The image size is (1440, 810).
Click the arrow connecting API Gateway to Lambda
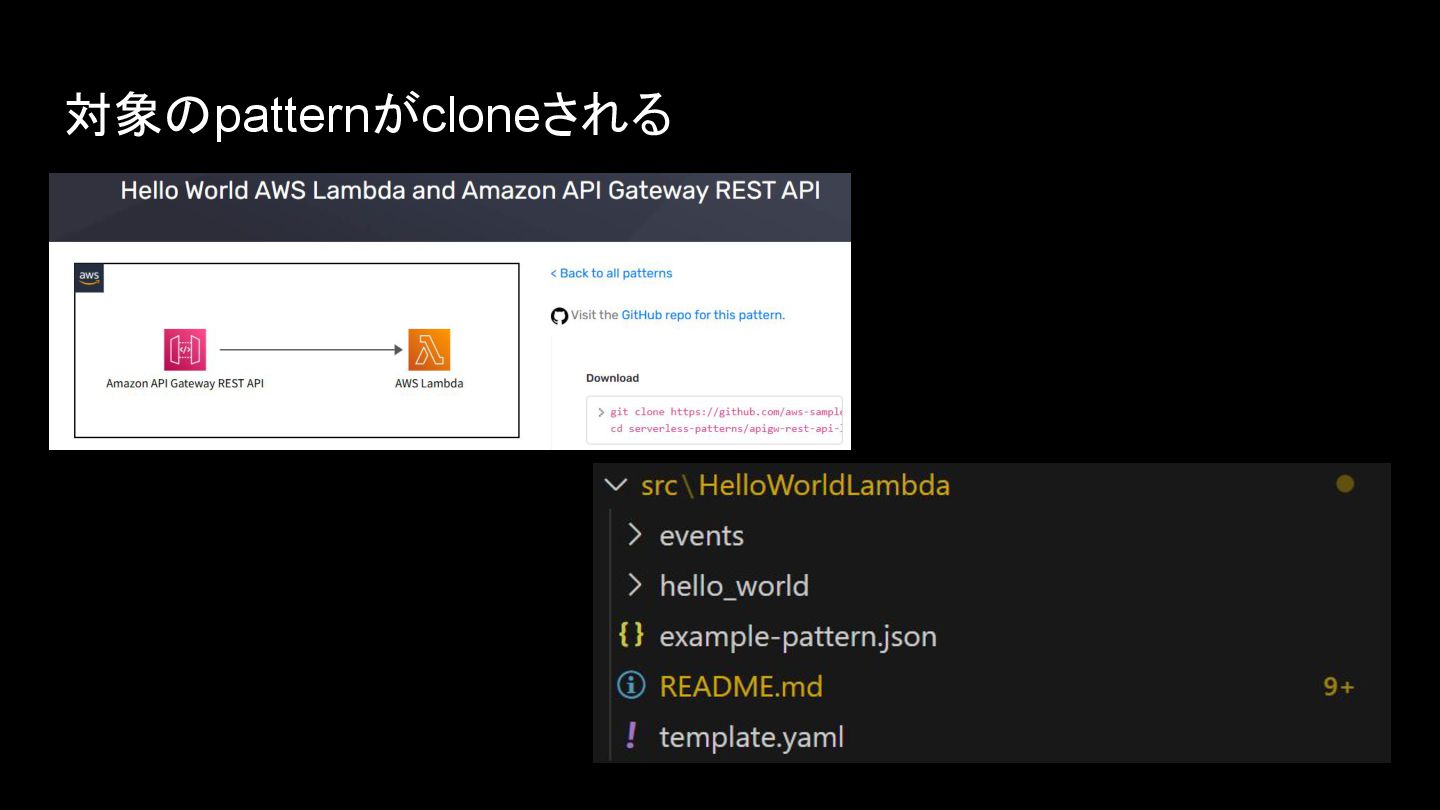pos(311,350)
